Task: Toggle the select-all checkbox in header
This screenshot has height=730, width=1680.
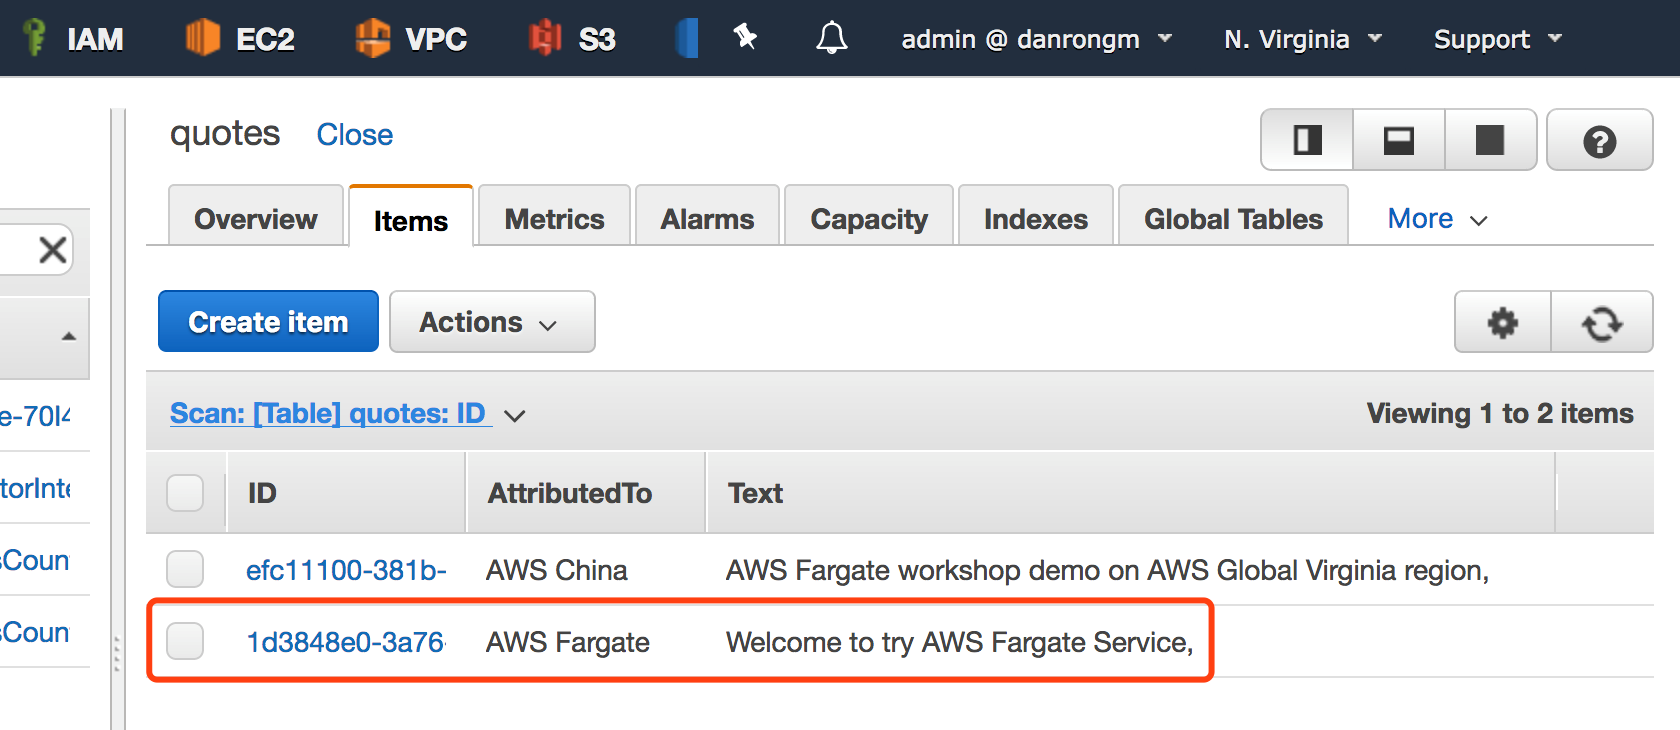Action: pos(185,493)
